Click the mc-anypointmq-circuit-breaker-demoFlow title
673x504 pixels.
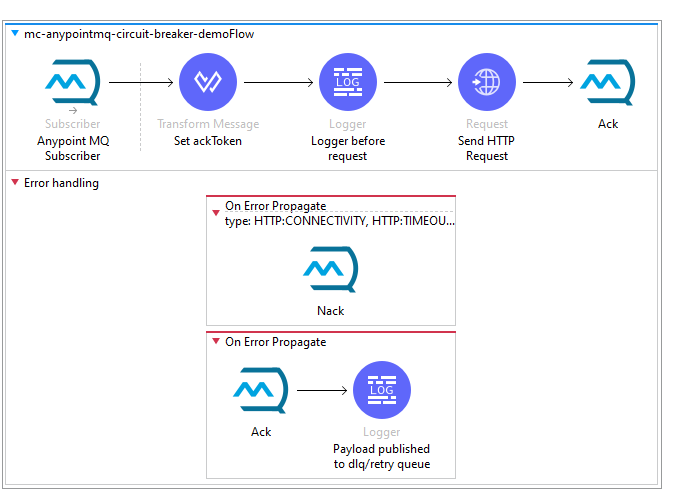[x=139, y=34]
